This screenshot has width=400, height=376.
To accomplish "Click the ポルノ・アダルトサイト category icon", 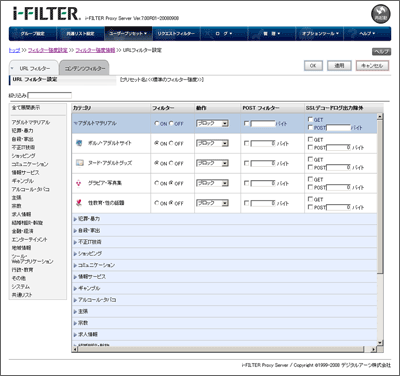I will [79, 143].
